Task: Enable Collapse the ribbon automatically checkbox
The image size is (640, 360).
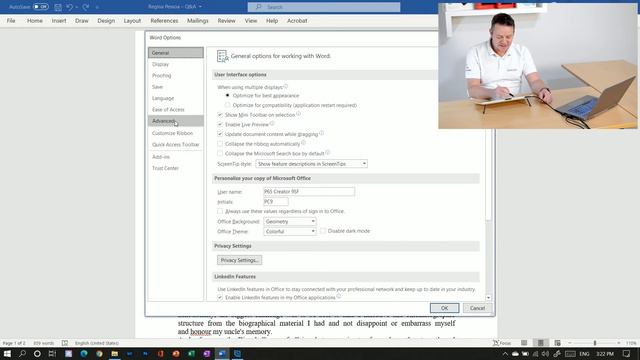Action: coord(220,144)
